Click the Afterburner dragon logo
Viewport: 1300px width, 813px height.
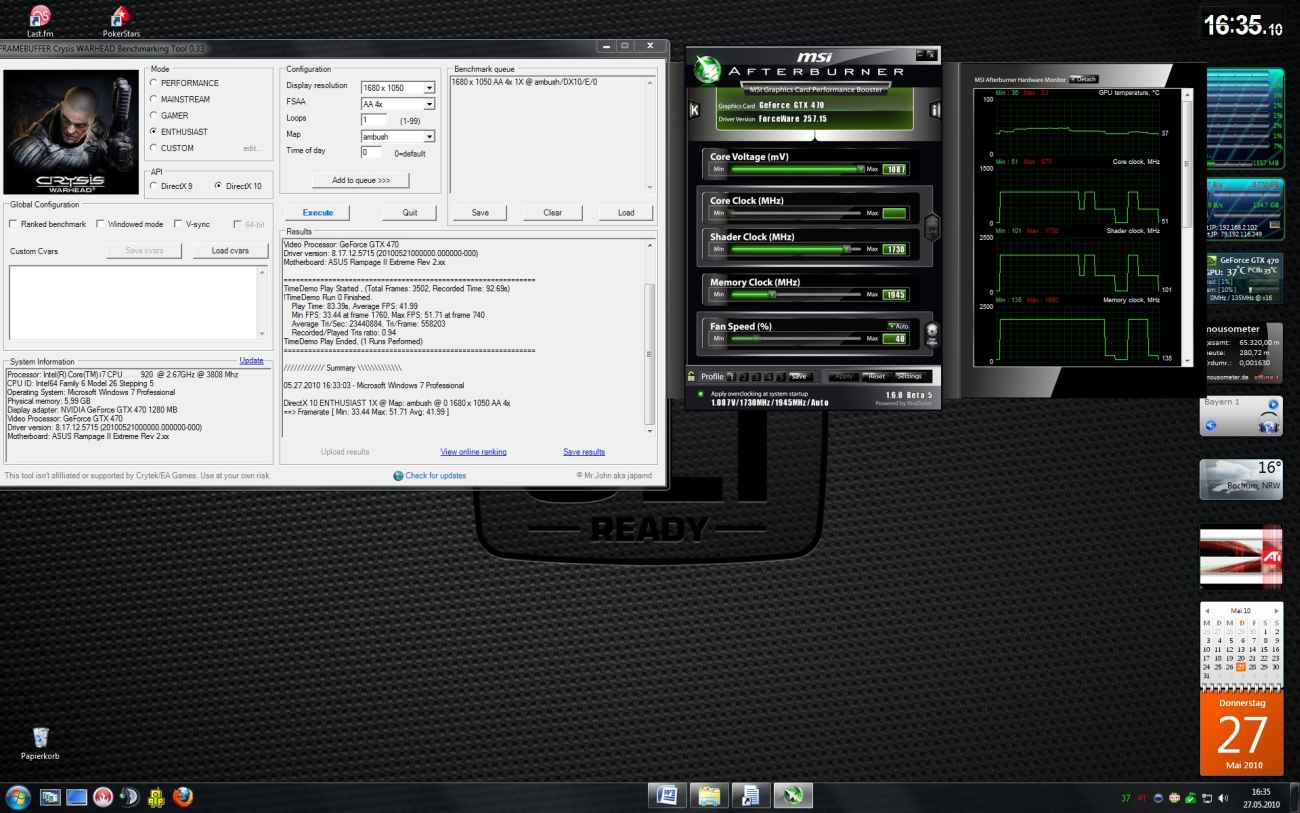pos(709,70)
